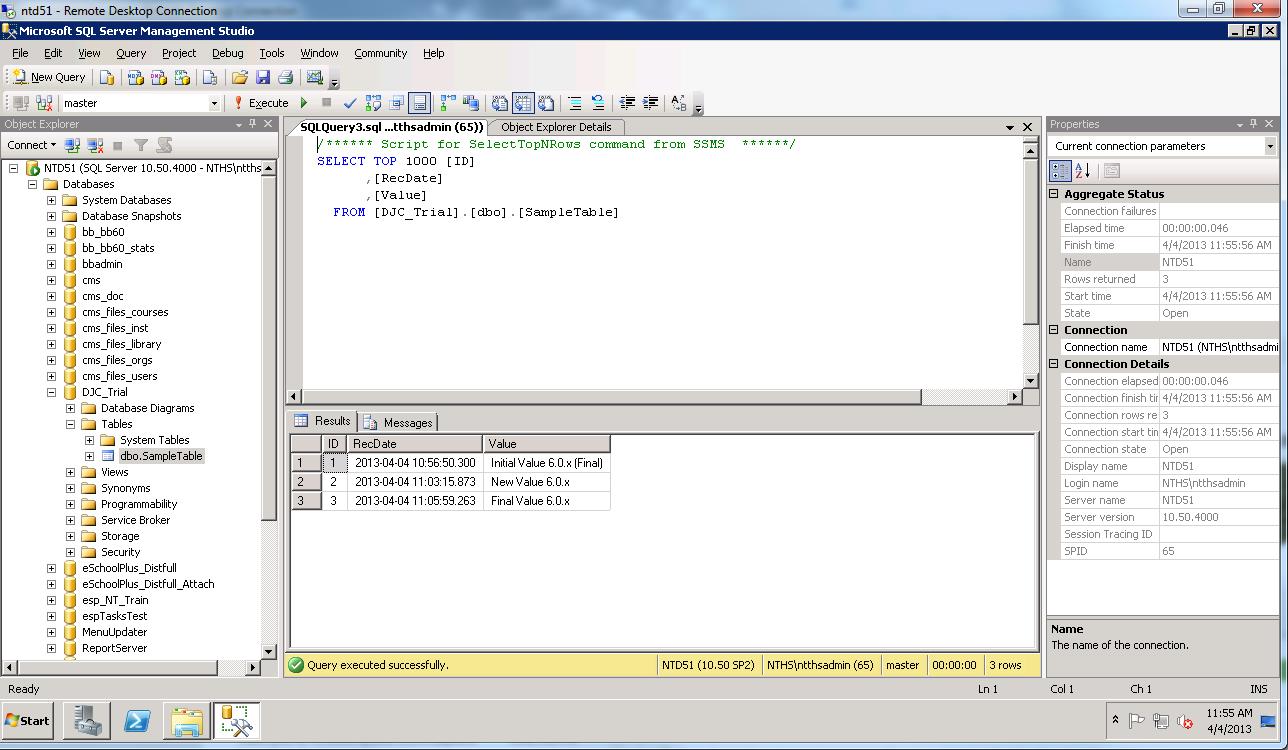Screen dimensions: 1288x750
Task: Click the Alphabetical sort icon in Properties
Action: pos(1082,171)
